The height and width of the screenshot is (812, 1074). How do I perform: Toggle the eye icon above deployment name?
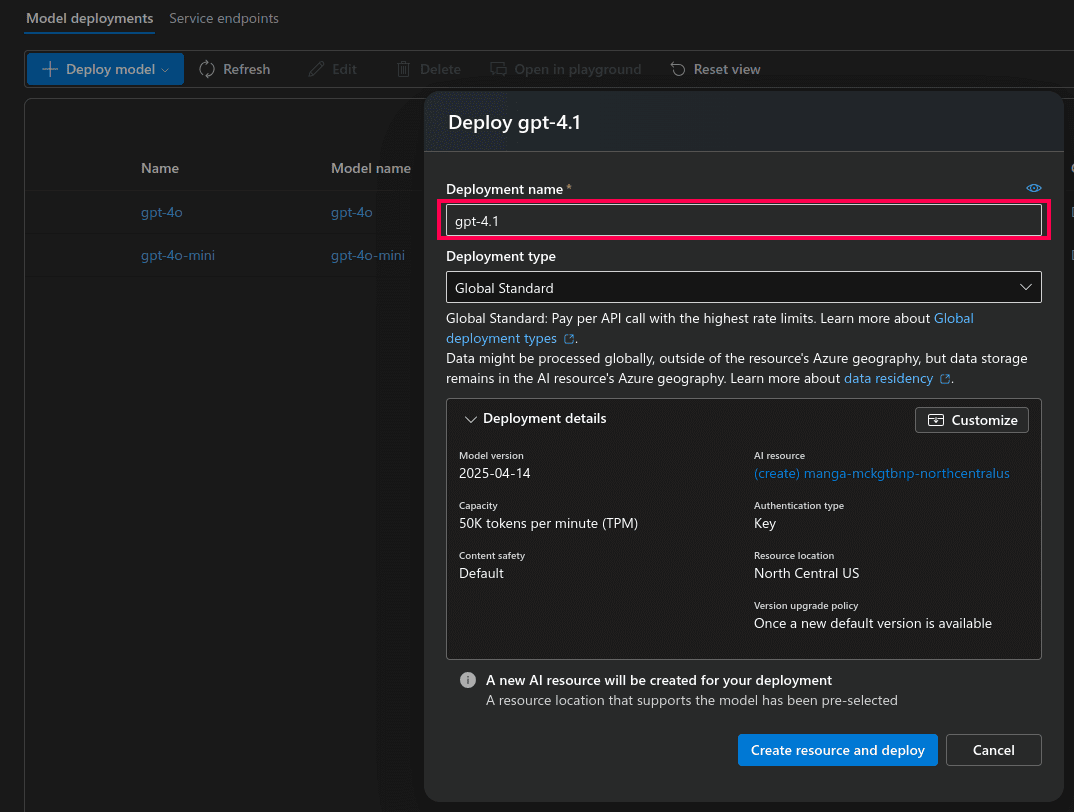click(1033, 187)
